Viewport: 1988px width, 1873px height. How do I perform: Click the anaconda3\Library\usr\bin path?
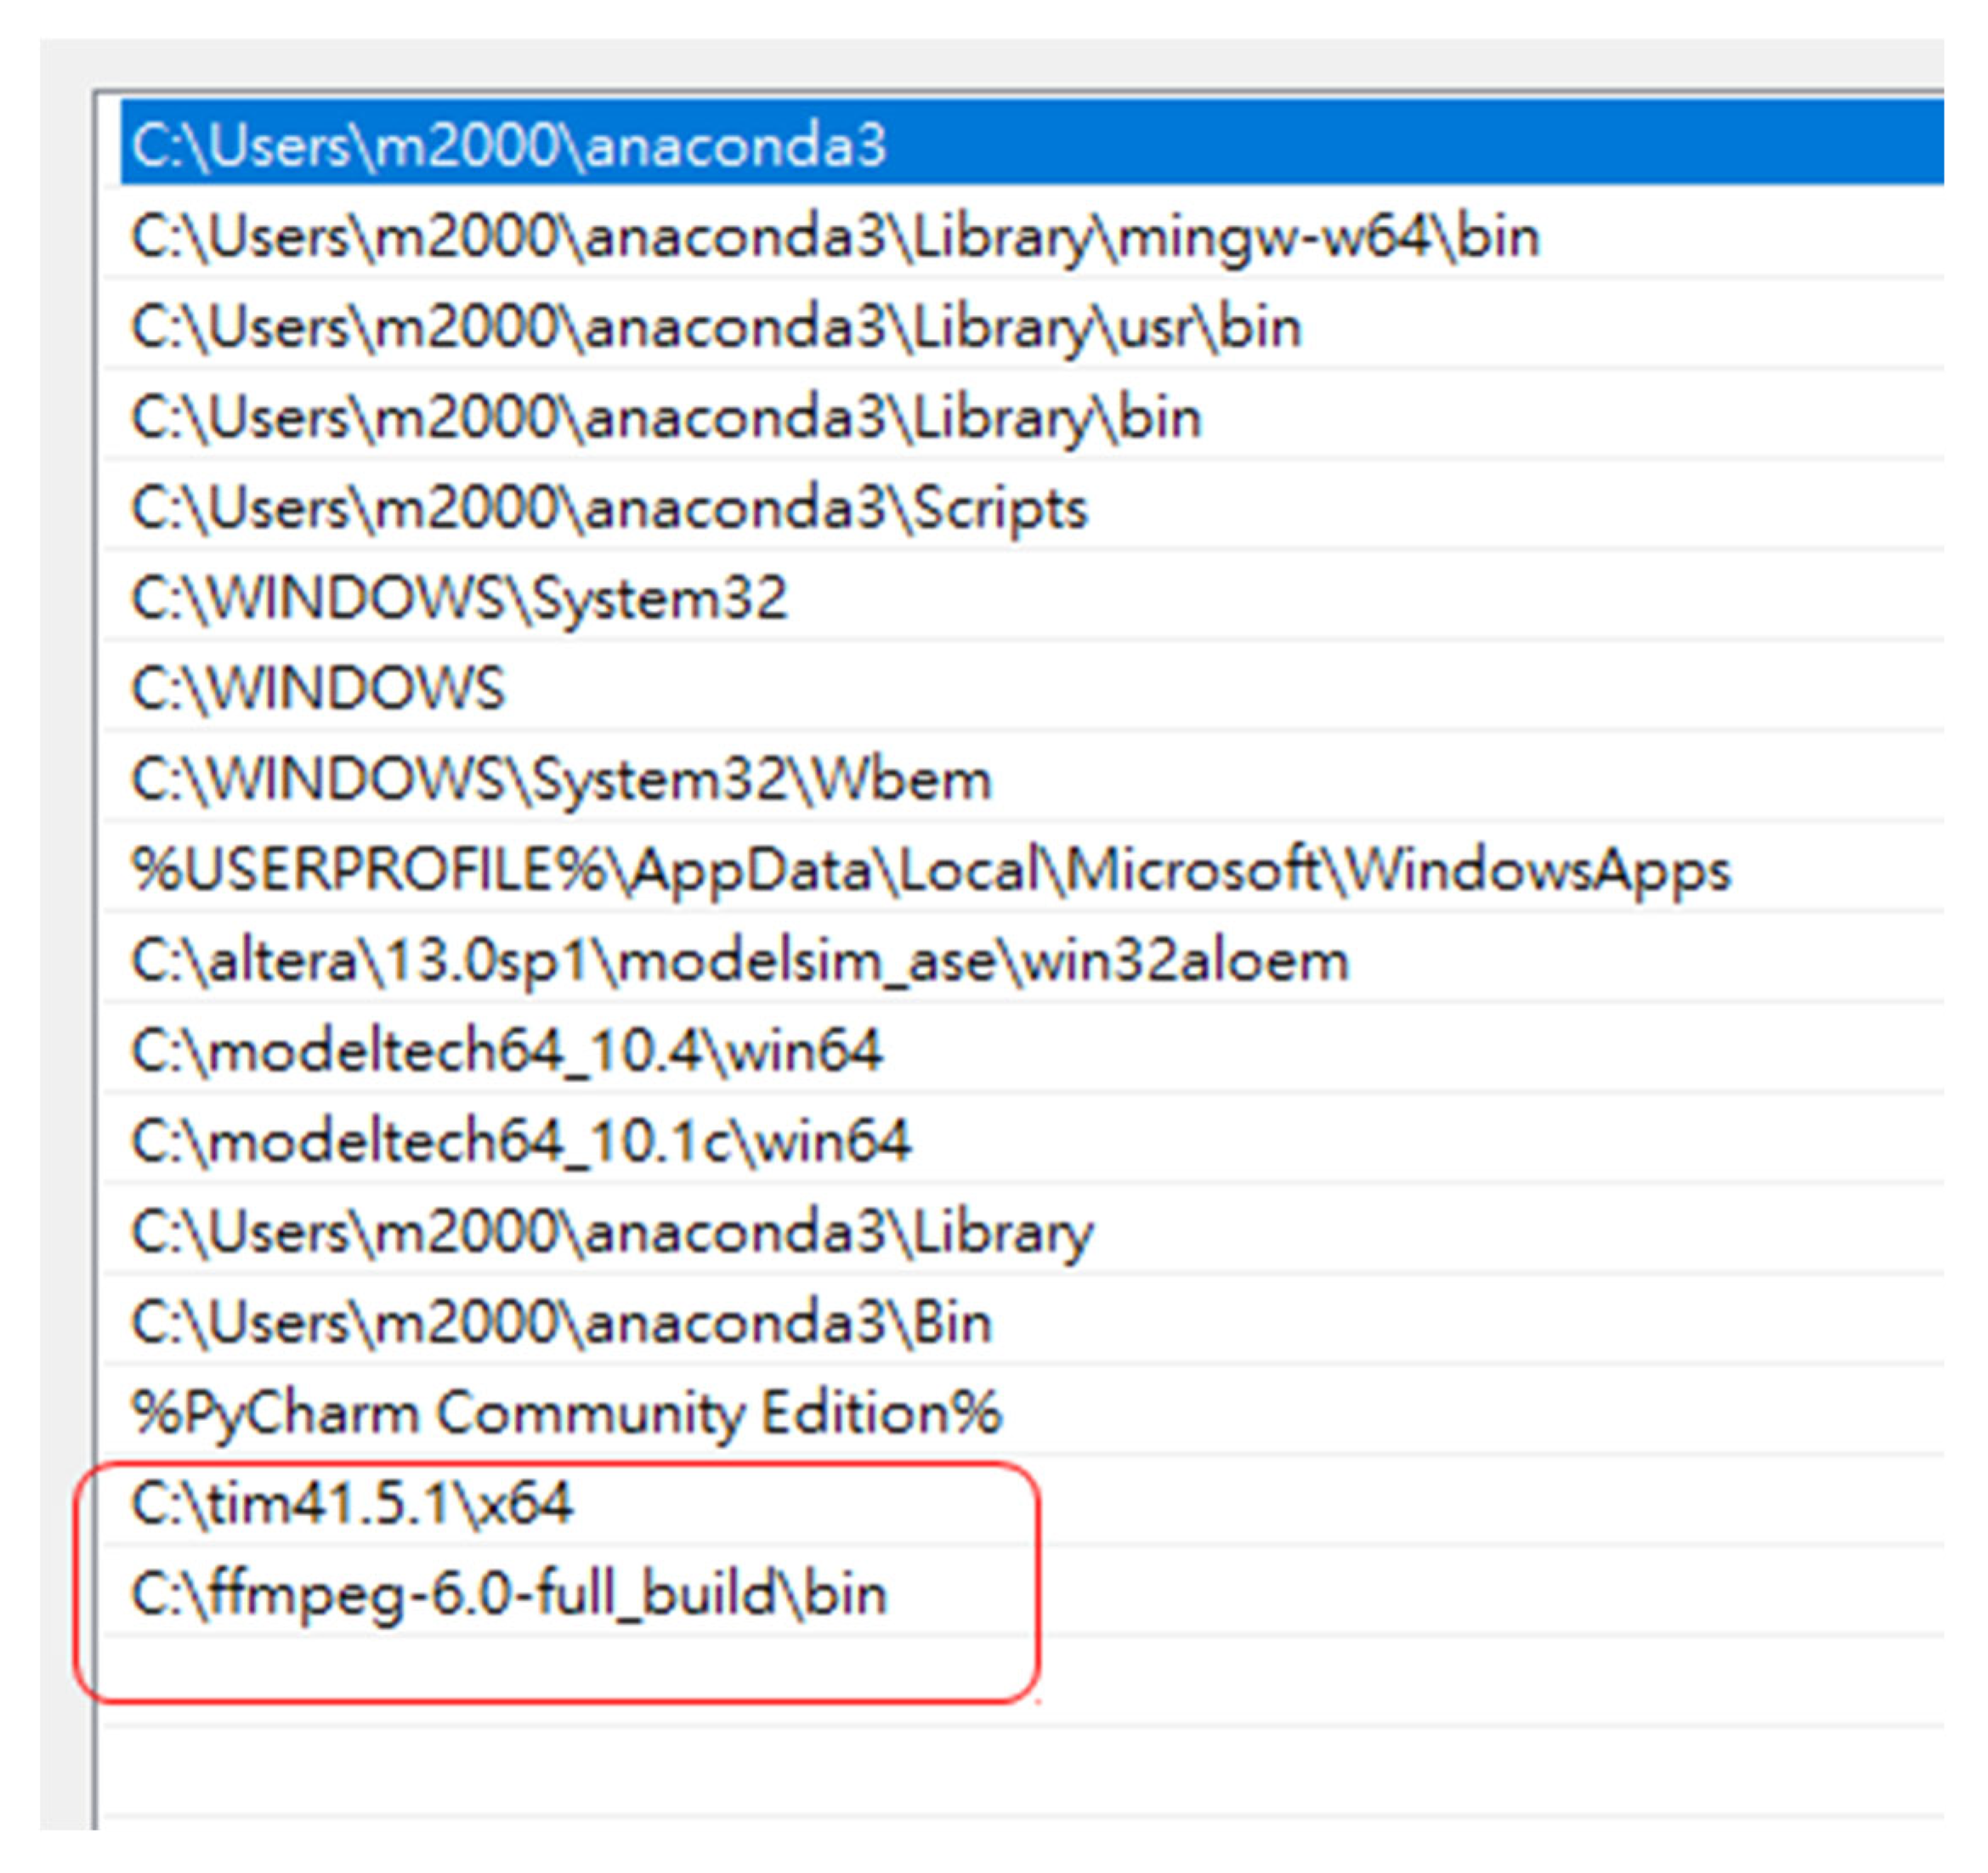716,328
